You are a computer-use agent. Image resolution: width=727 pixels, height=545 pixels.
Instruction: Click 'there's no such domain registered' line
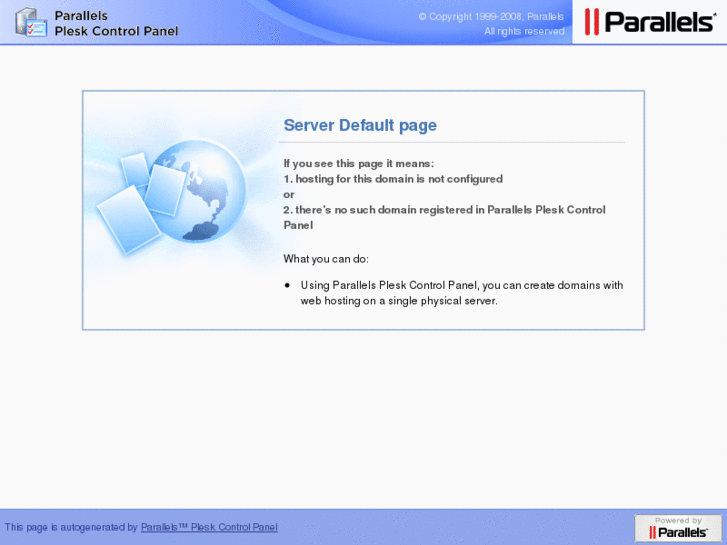coord(444,217)
